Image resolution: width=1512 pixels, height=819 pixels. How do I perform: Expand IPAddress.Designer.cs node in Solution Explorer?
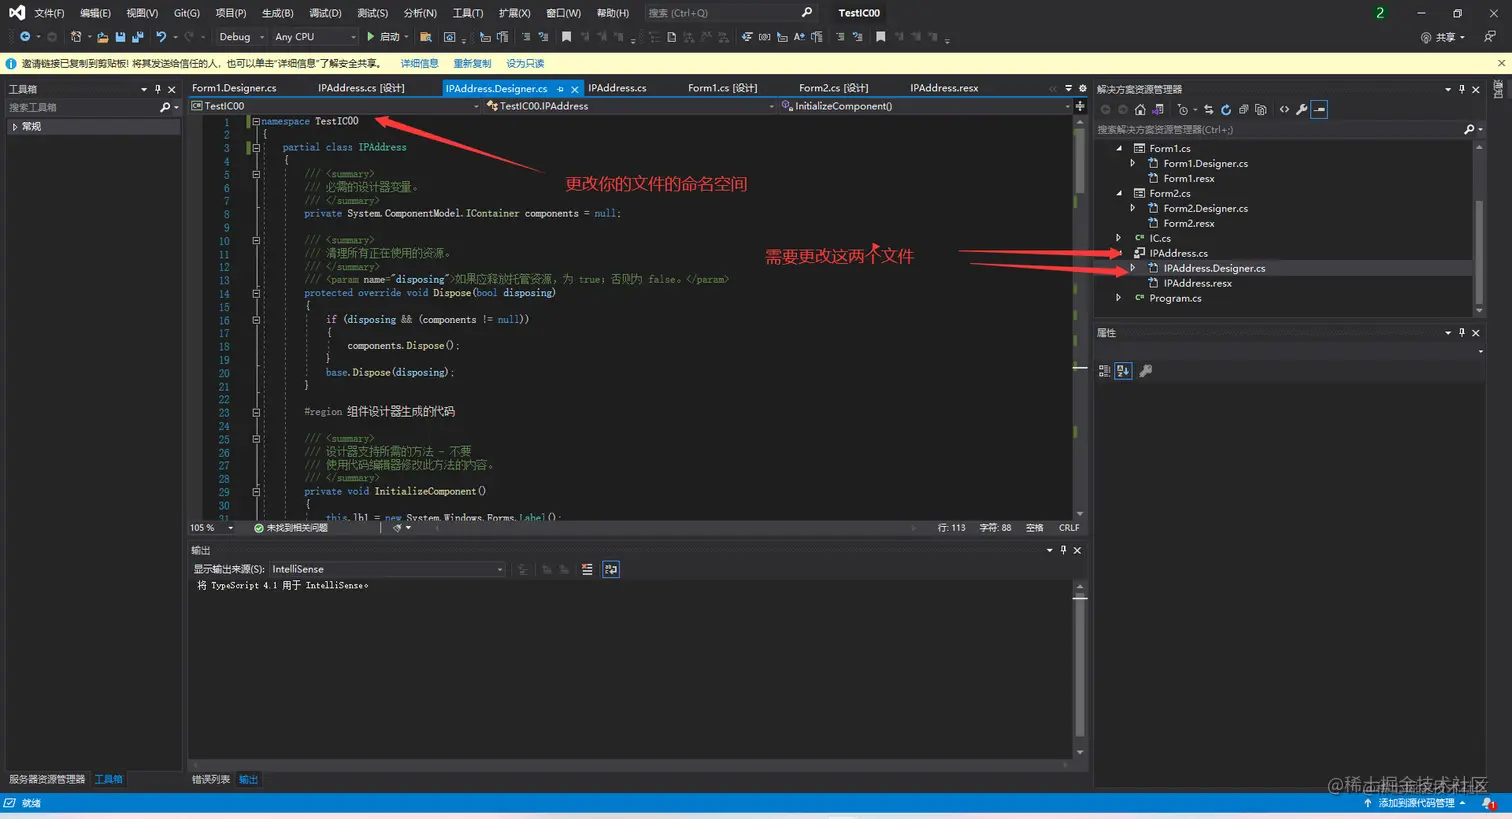click(1132, 268)
